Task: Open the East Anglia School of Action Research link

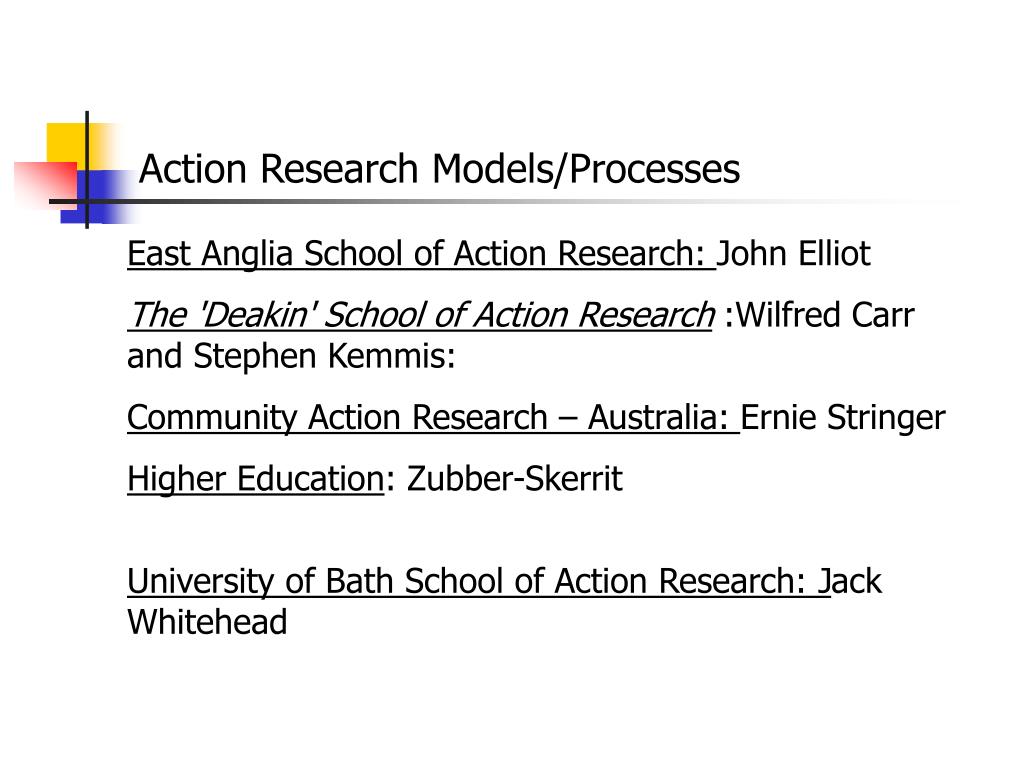Action: click(421, 253)
